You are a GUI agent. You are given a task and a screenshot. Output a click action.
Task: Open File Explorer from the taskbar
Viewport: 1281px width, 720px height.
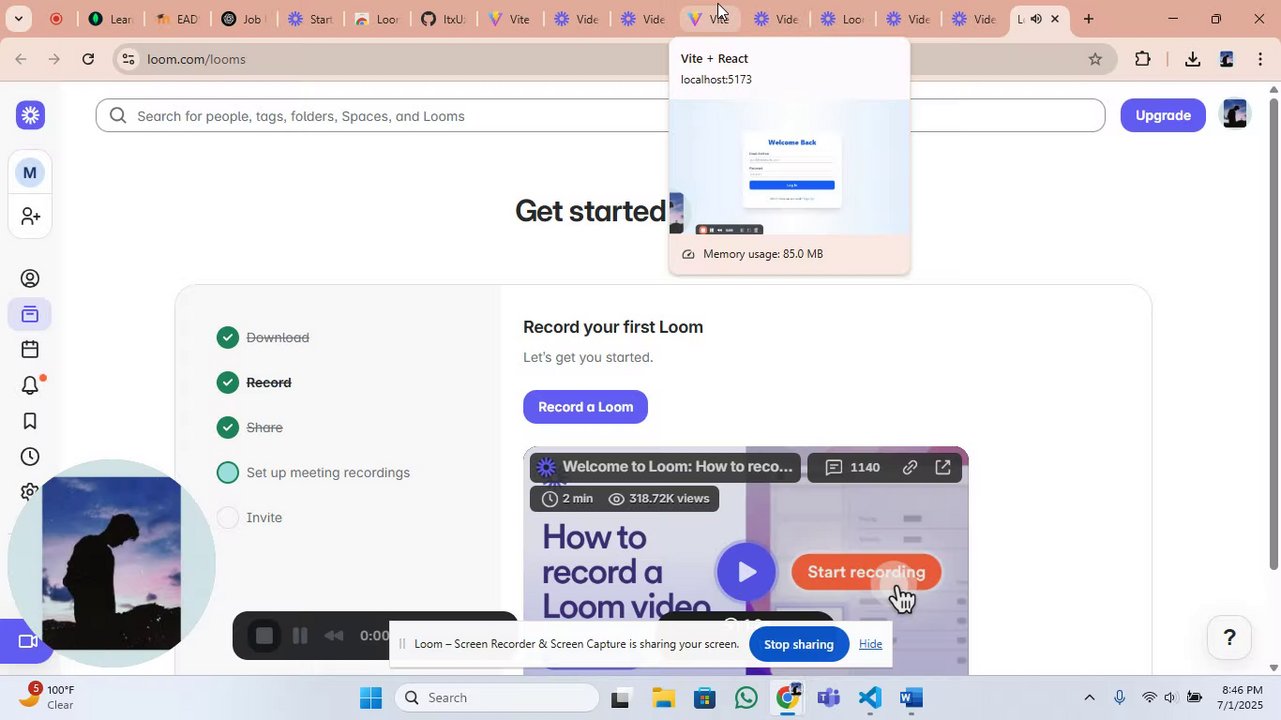[662, 697]
